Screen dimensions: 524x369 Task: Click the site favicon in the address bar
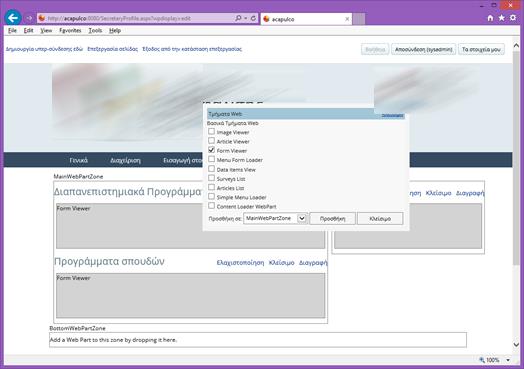tap(42, 18)
